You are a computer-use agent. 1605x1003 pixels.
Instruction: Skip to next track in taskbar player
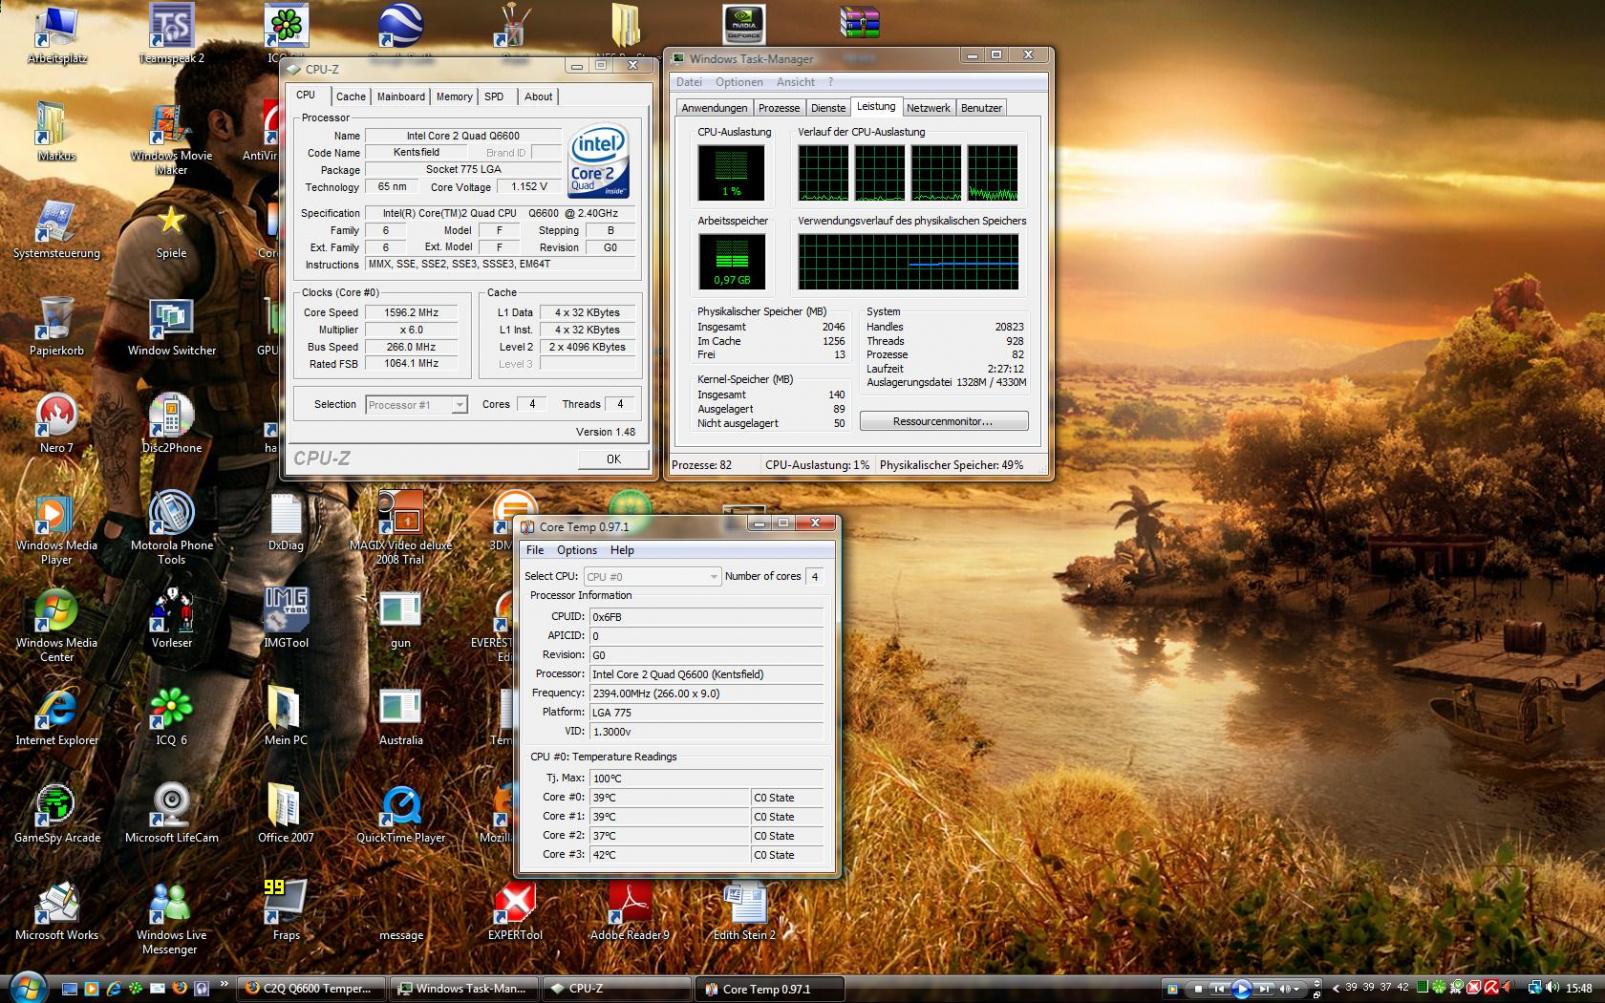click(x=1265, y=989)
